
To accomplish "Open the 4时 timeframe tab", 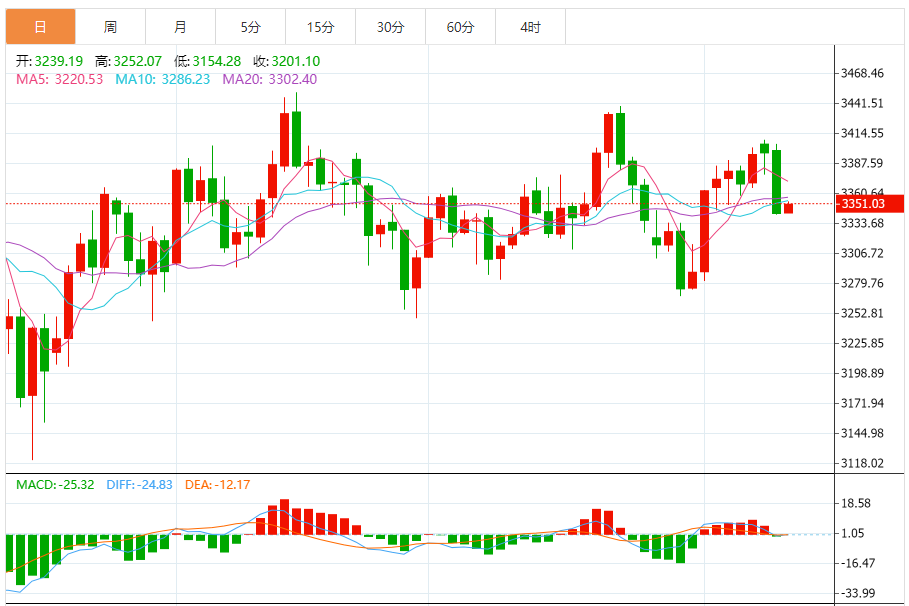I will coord(530,27).
